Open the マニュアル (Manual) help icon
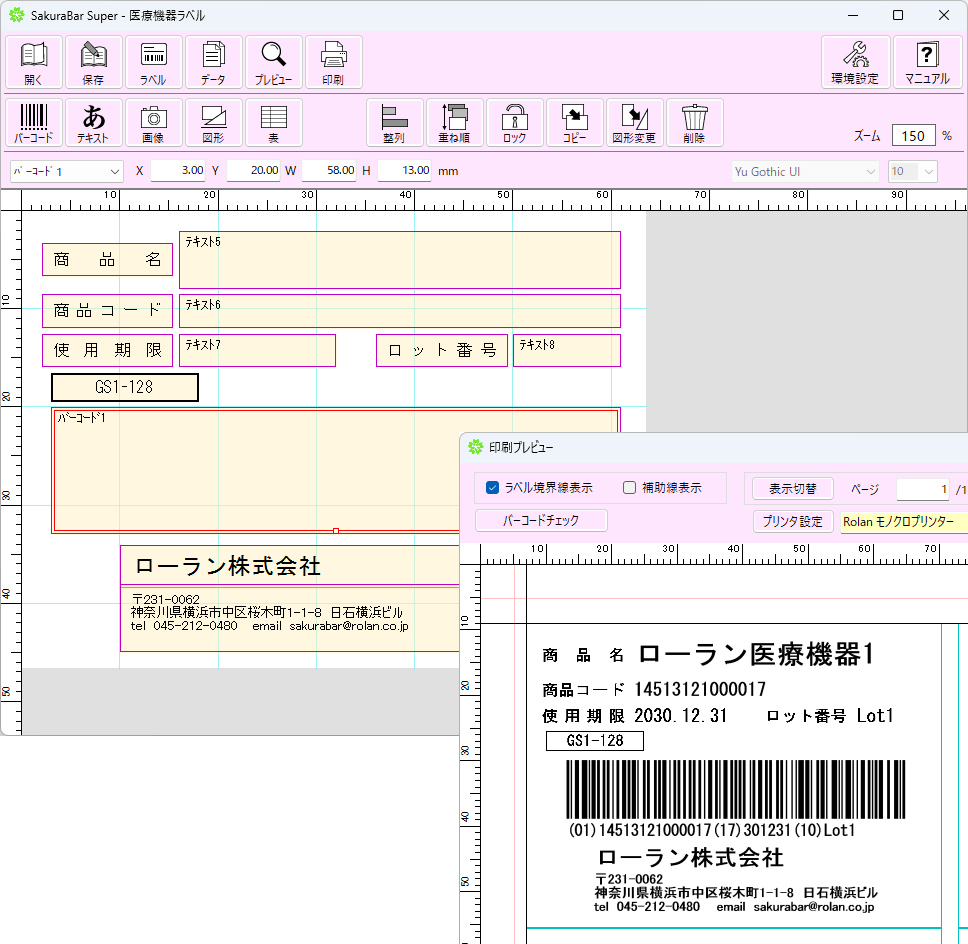This screenshot has height=944, width=968. (927, 62)
